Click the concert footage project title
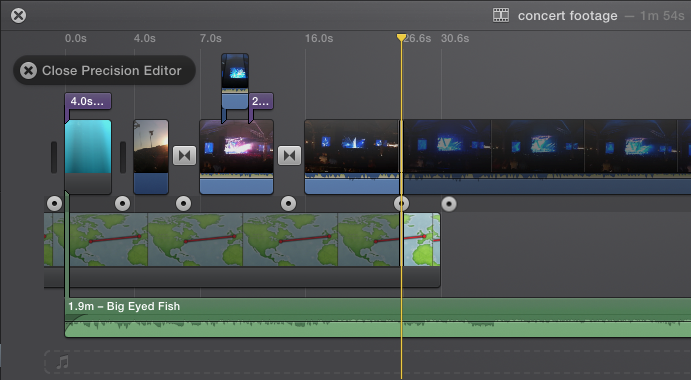Viewport: 691px width, 380px height. tap(568, 16)
